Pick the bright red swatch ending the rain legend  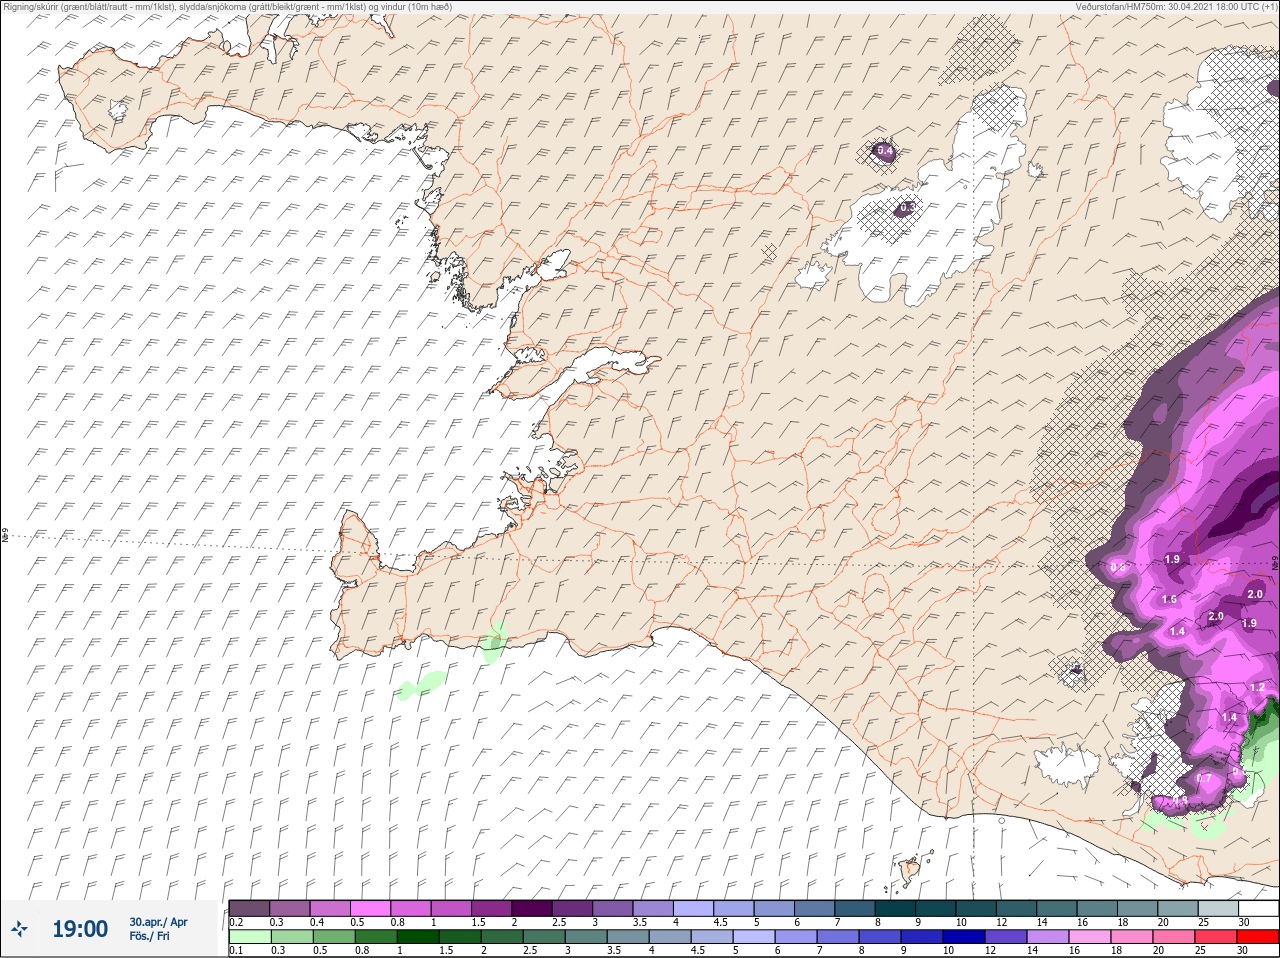1258,936
